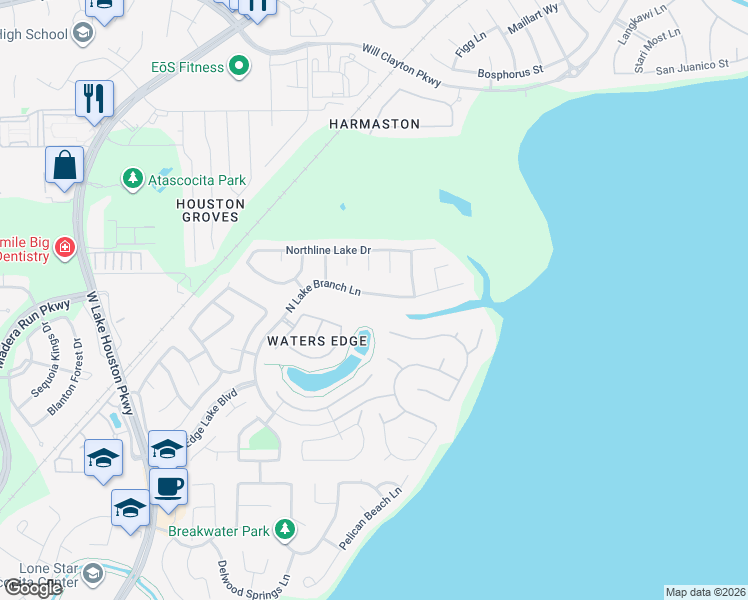Open the Breakwater Park tree marker
The width and height of the screenshot is (748, 600).
click(285, 529)
